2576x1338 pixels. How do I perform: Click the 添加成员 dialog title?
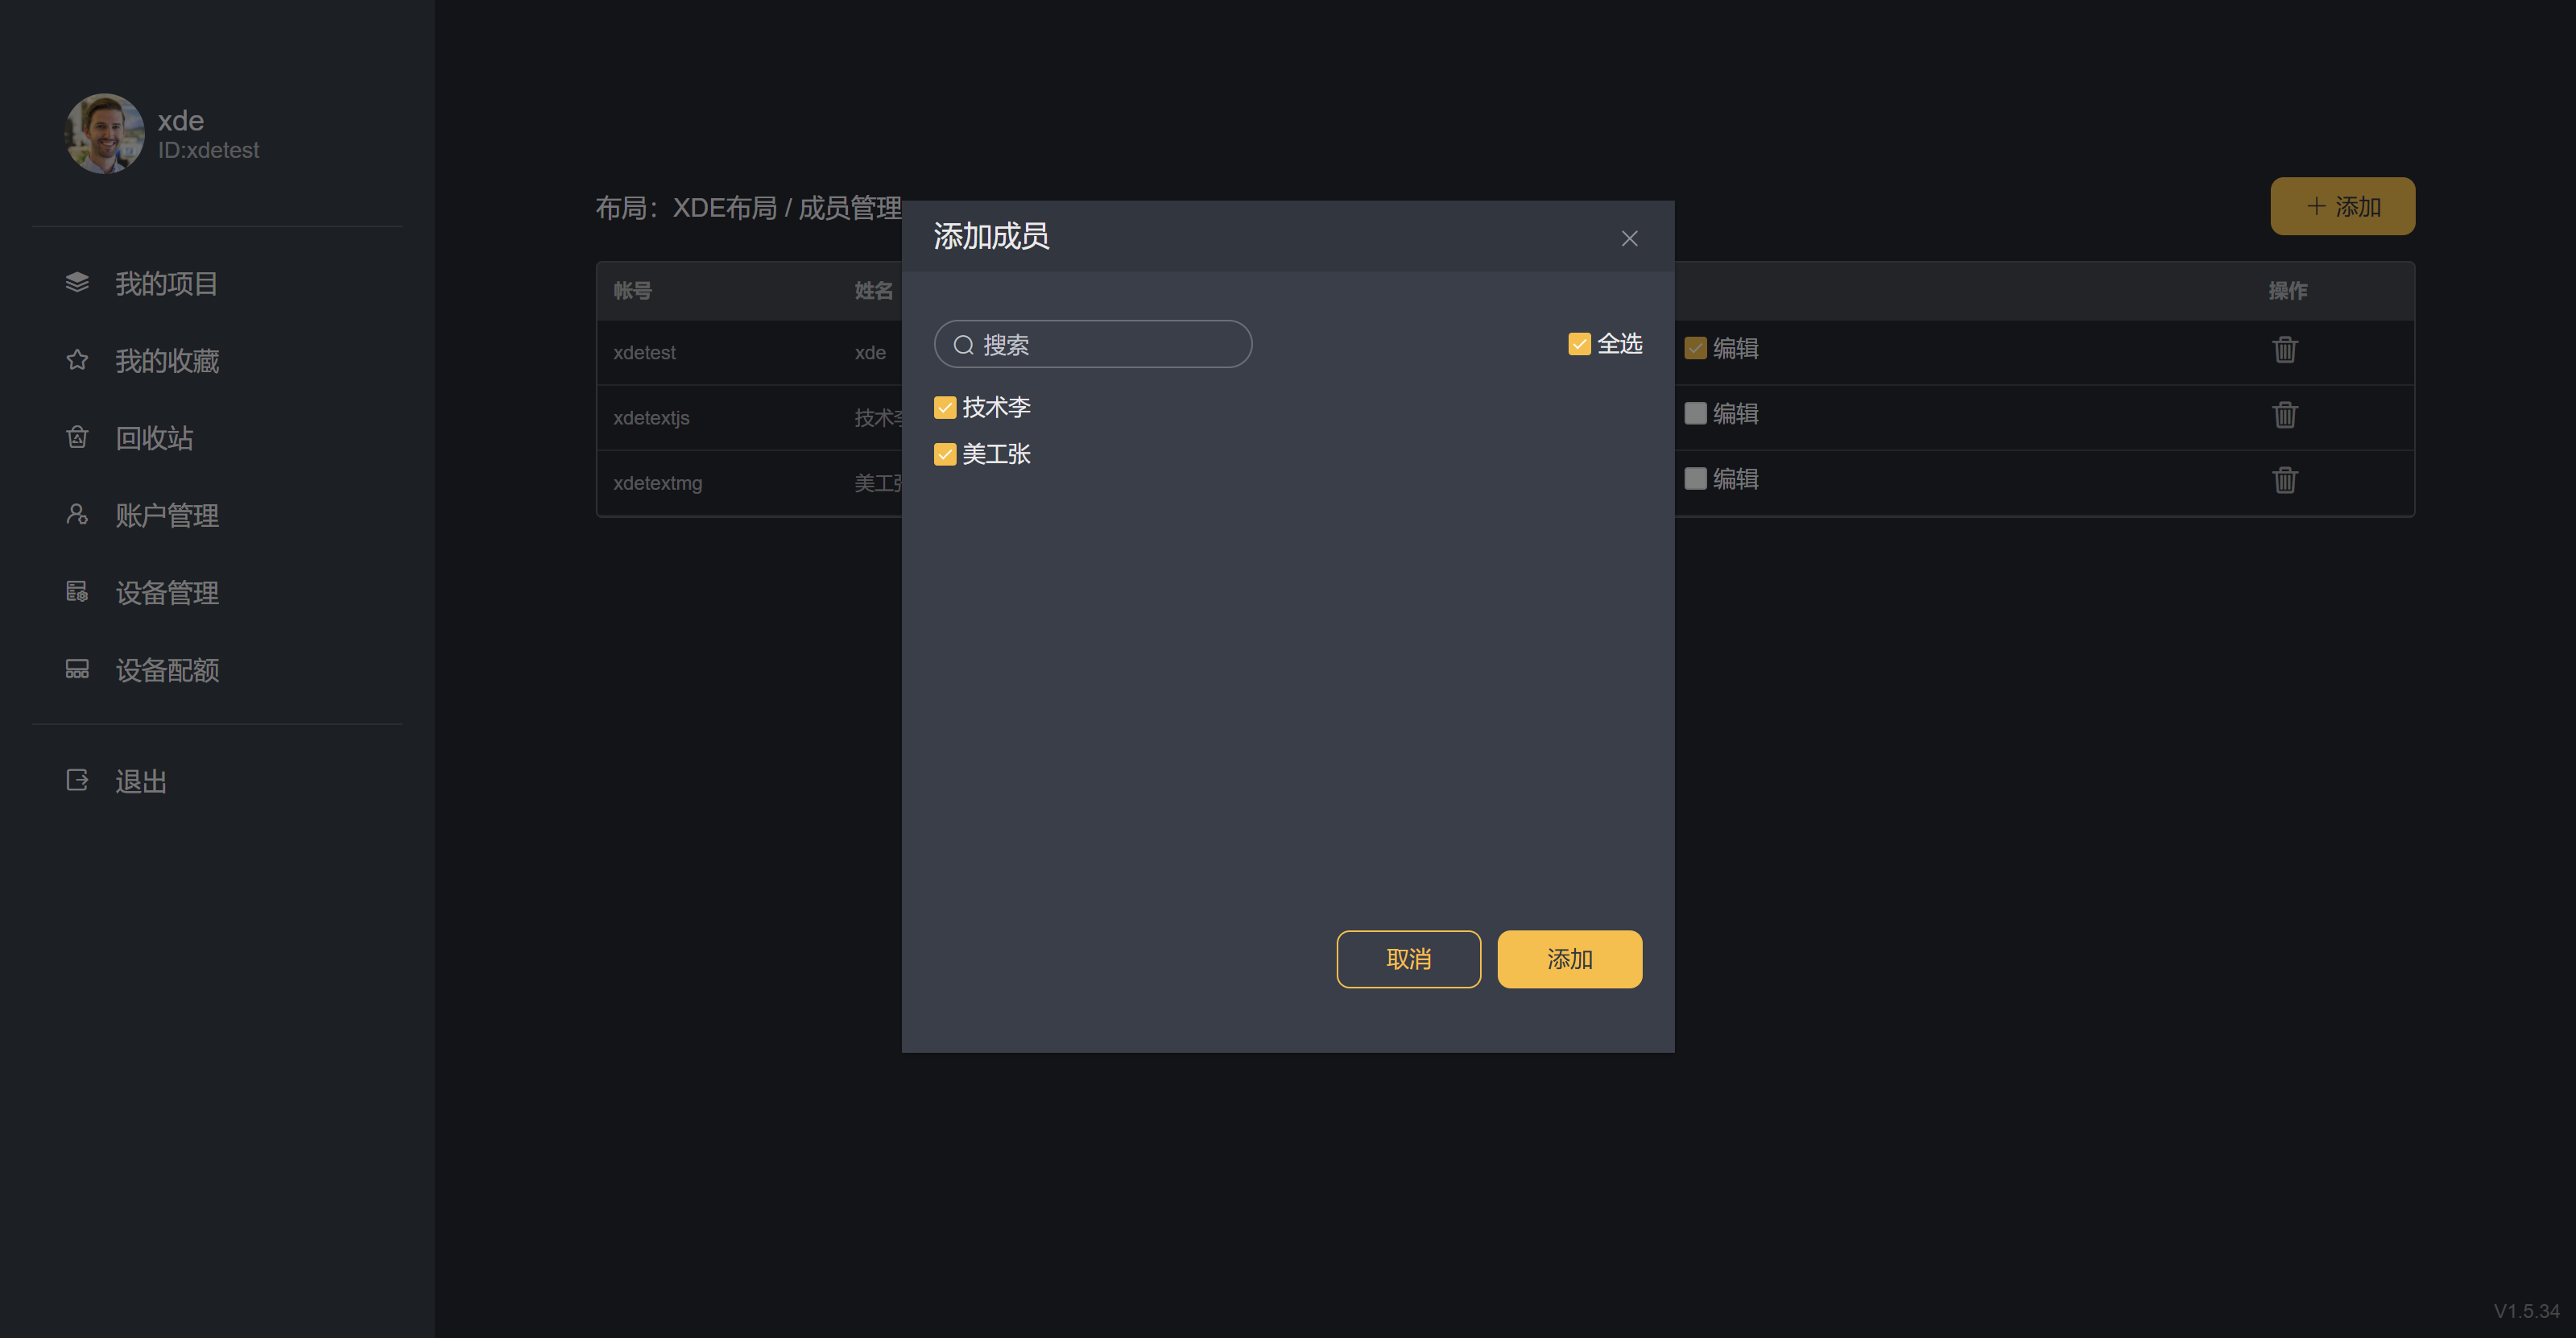[991, 236]
